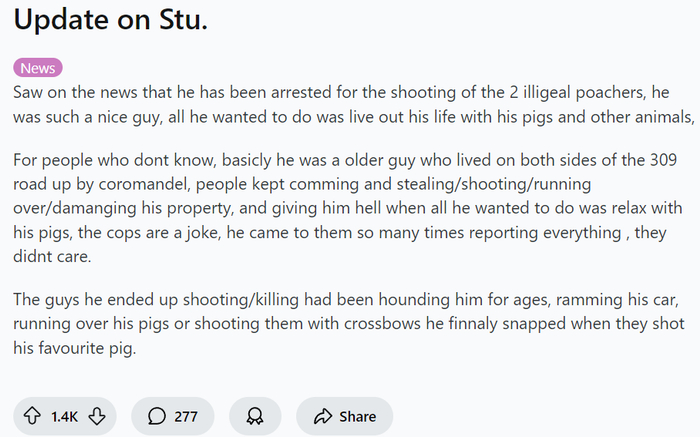Click the 1.4K vote score

coord(64,416)
